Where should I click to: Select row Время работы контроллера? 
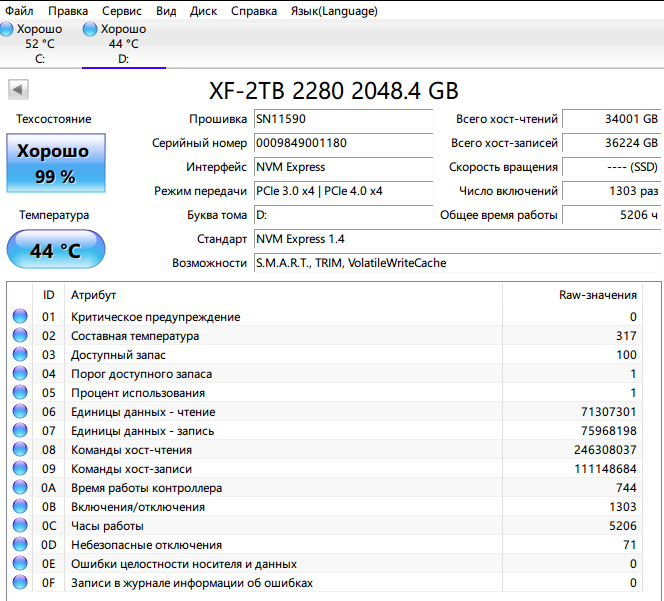click(x=325, y=487)
